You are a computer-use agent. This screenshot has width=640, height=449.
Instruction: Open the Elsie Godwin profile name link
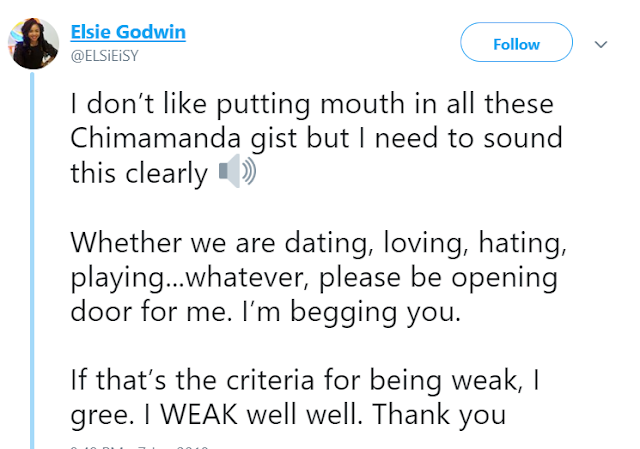[x=129, y=32]
